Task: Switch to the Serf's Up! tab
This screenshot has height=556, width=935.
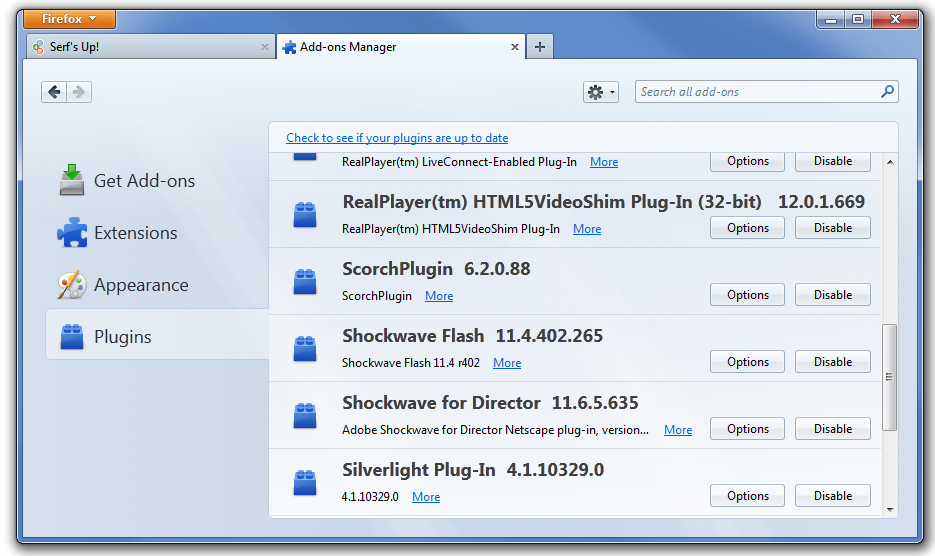Action: coord(150,47)
